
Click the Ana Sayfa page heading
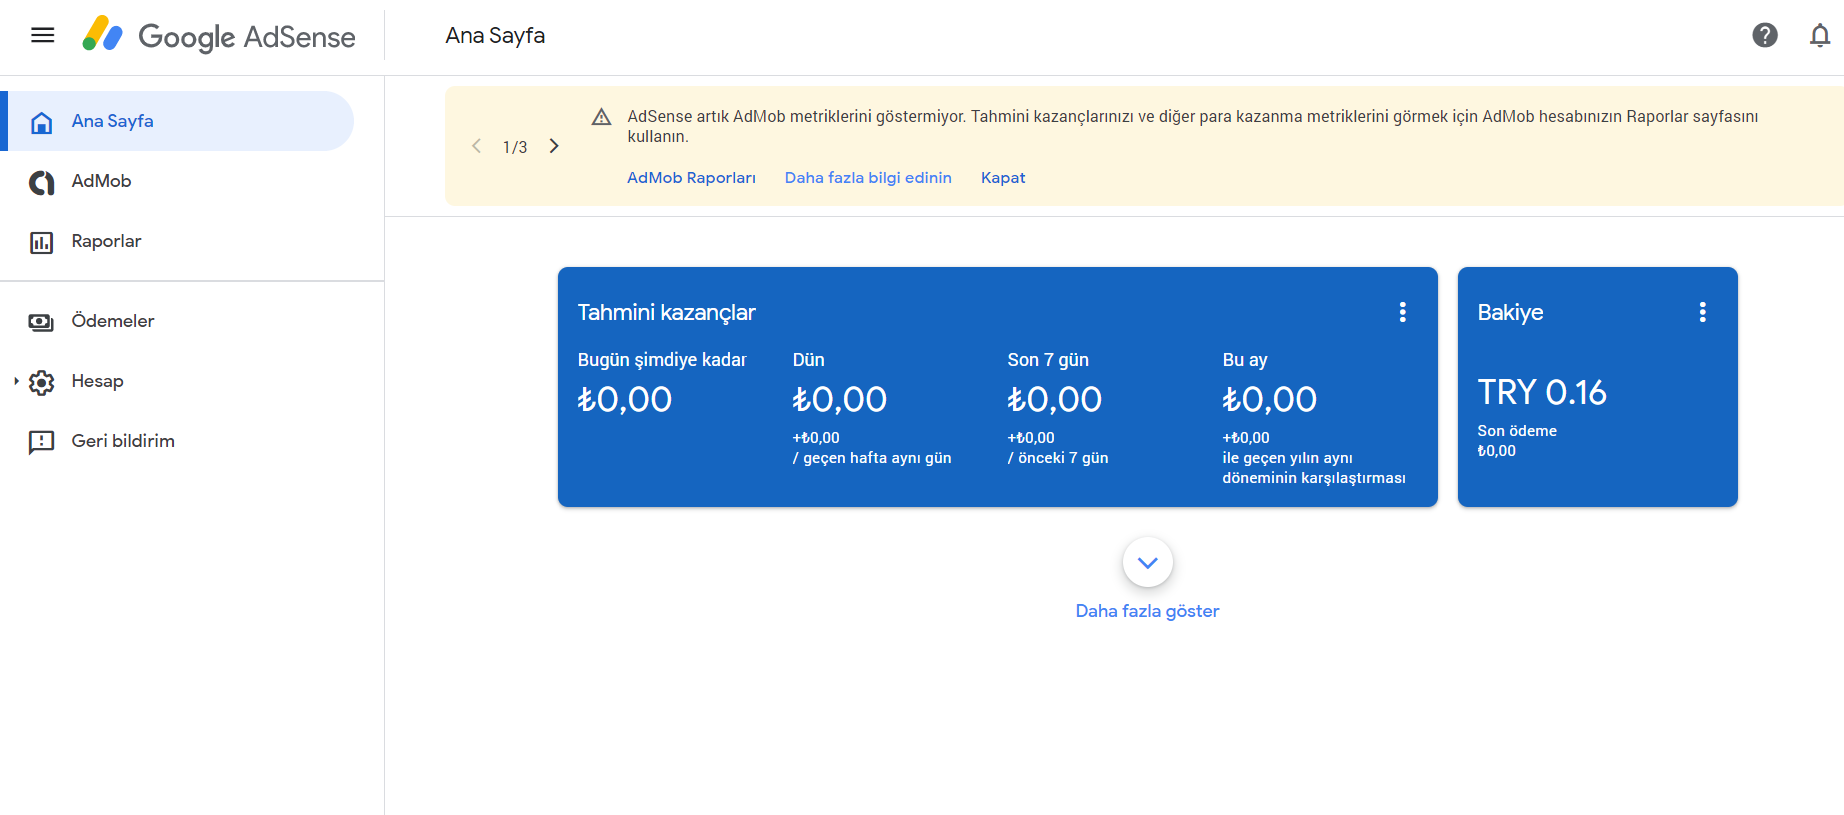495,36
